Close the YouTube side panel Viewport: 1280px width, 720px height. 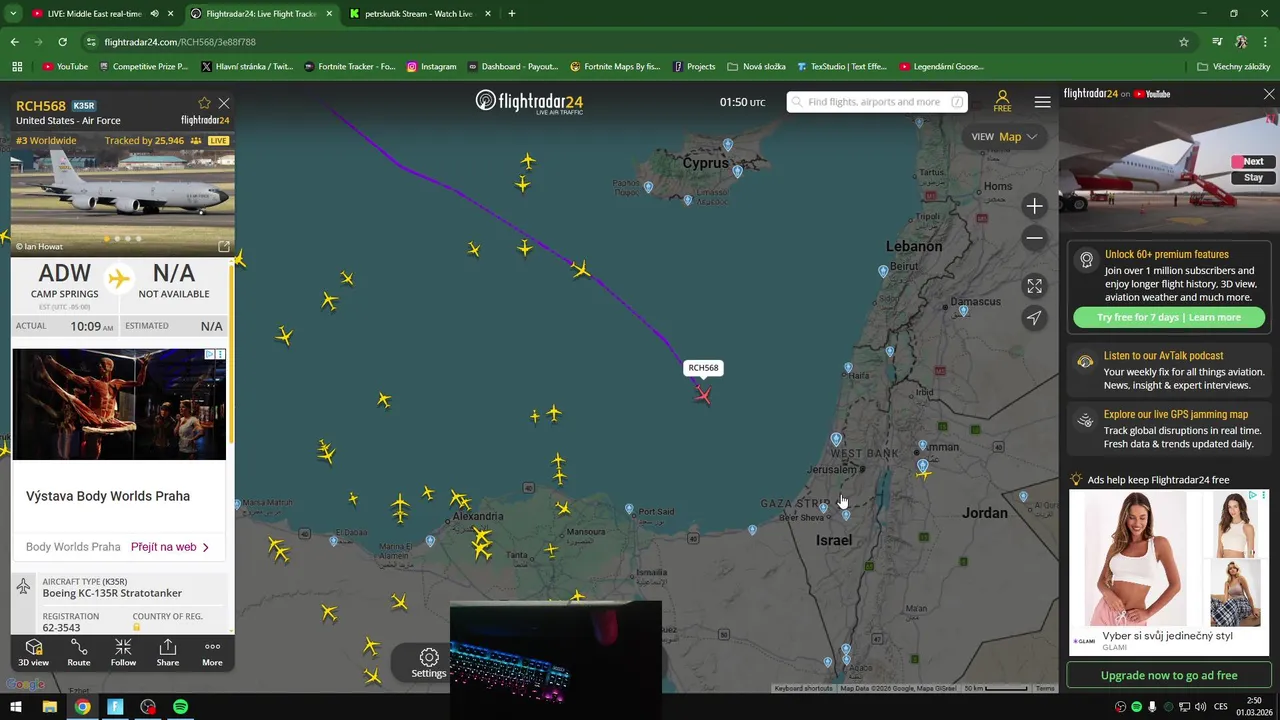point(1269,94)
